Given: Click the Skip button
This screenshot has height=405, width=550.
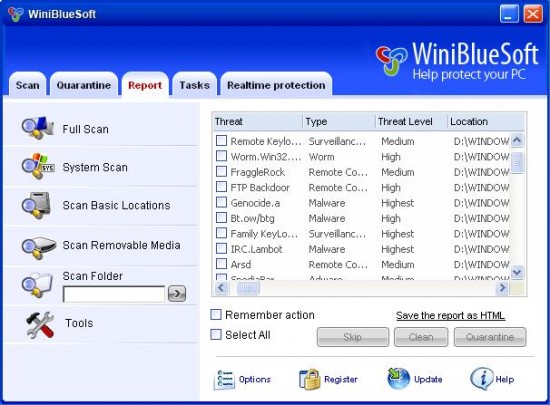Looking at the screenshot, I should (x=353, y=337).
